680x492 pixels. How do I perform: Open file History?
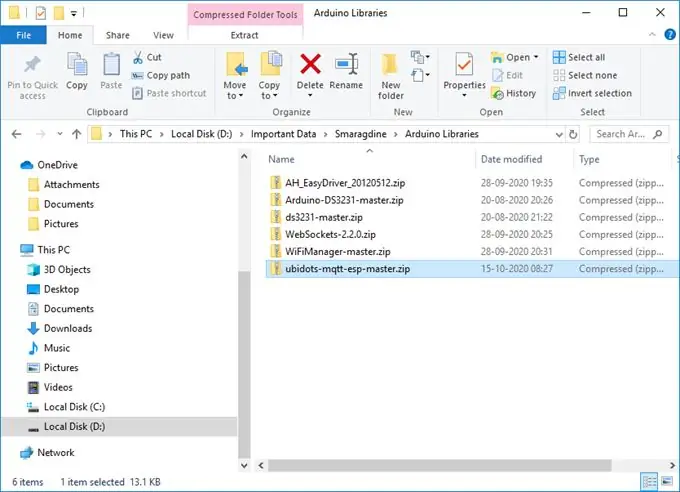coord(514,93)
